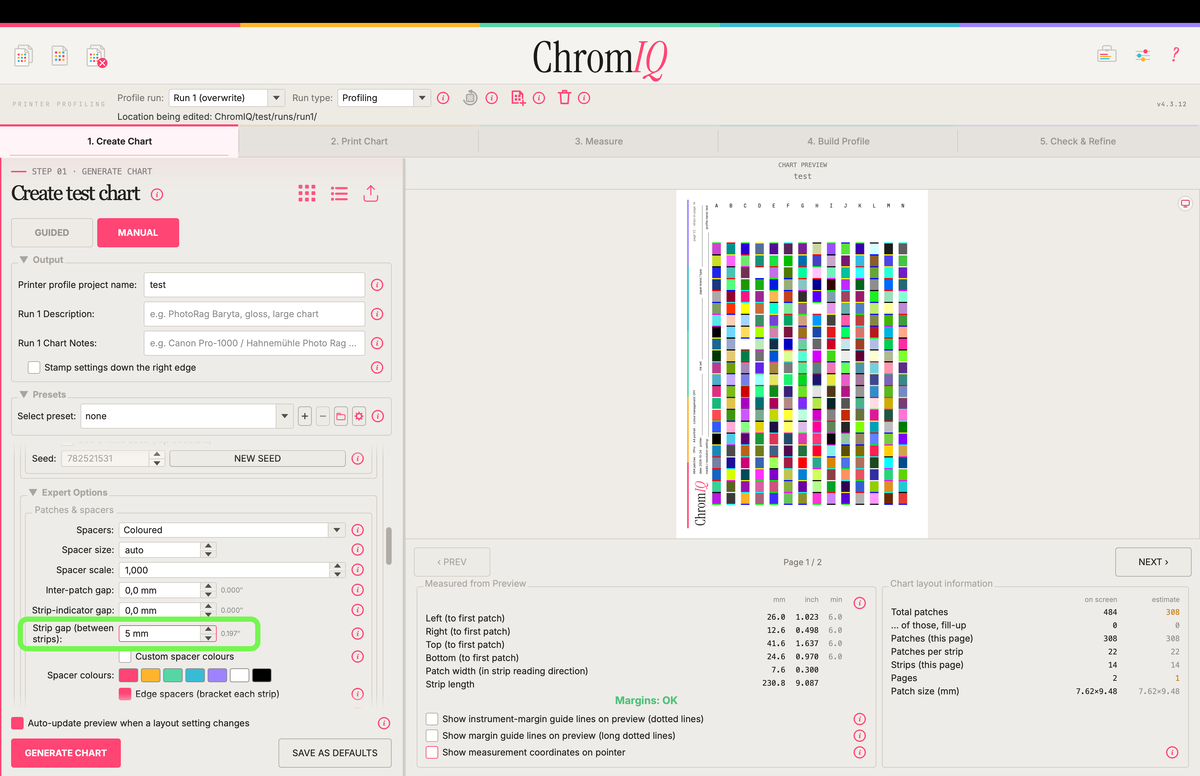Enable Show measurement coordinates on pointer
The height and width of the screenshot is (776, 1200).
tap(432, 752)
